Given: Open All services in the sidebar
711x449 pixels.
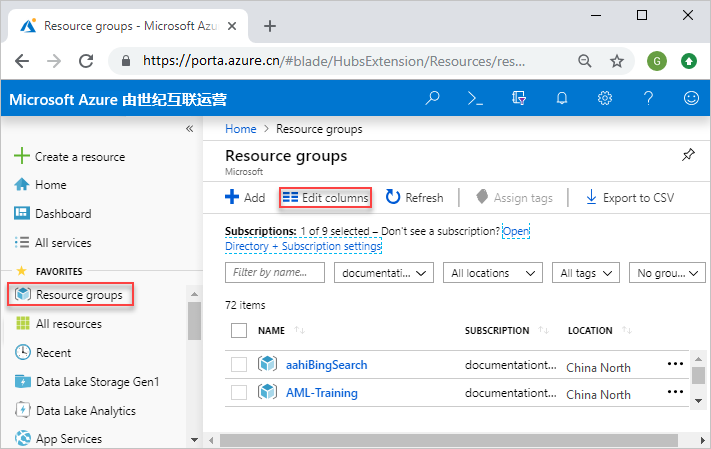Looking at the screenshot, I should 53,243.
